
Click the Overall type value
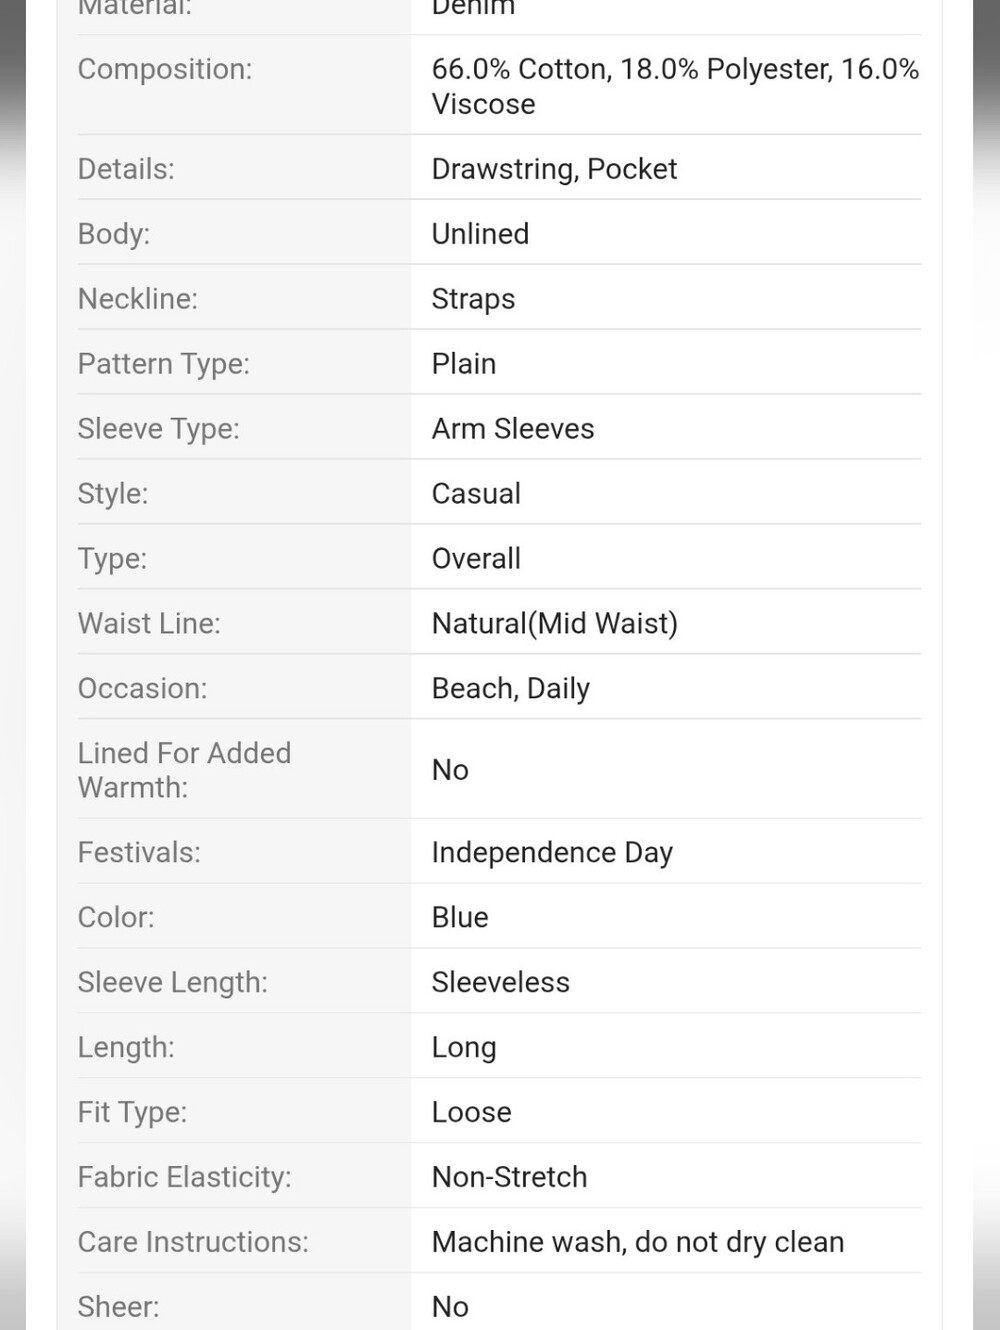pos(476,559)
